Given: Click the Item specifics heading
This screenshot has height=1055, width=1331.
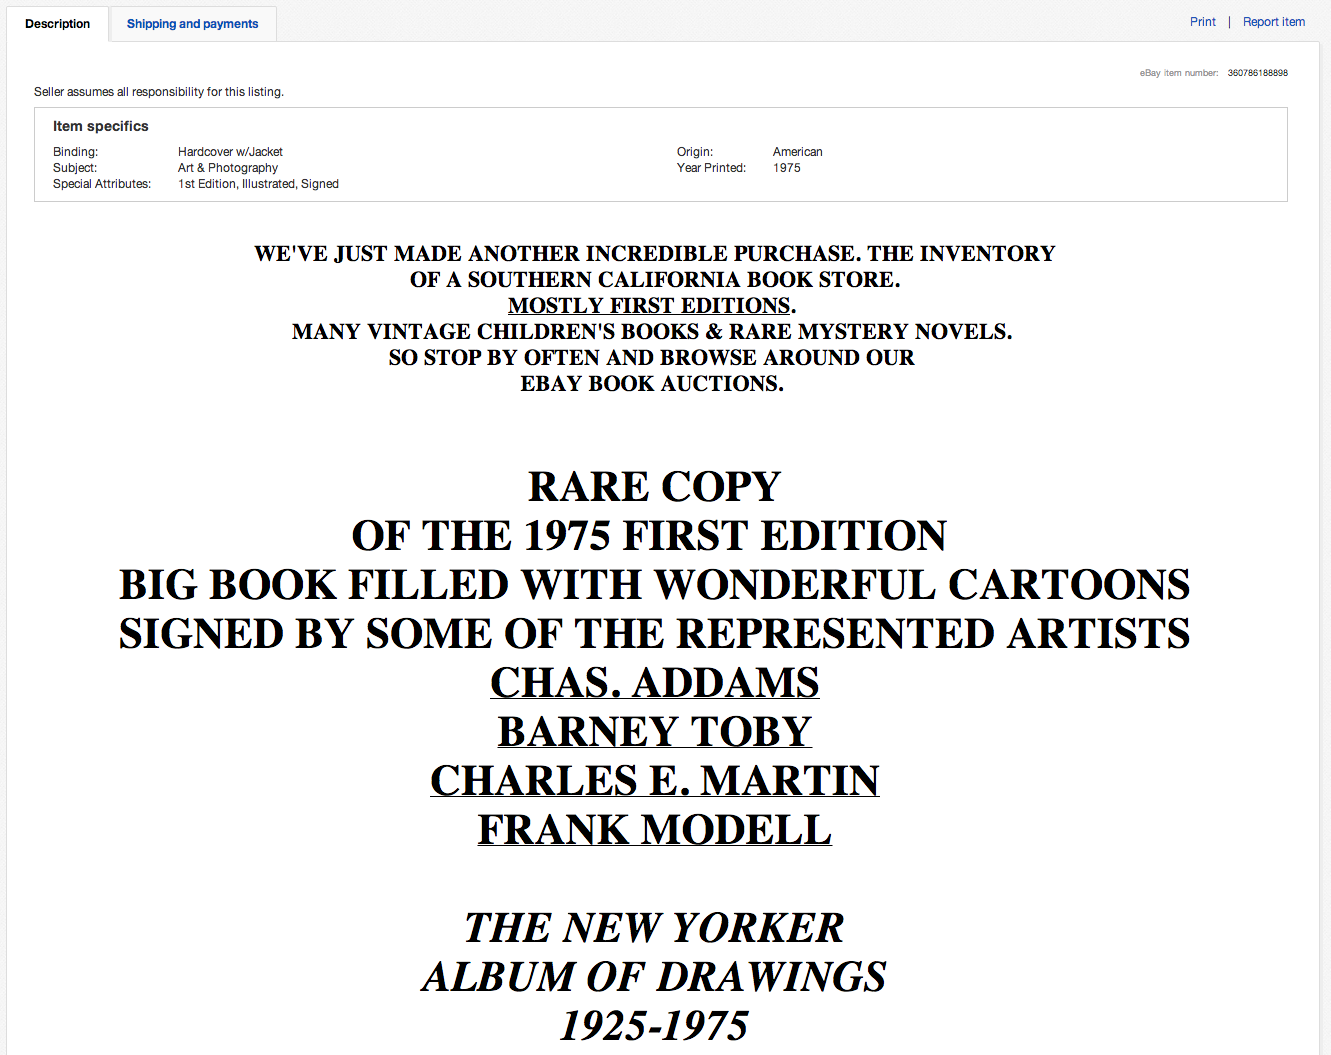Looking at the screenshot, I should point(101,126).
